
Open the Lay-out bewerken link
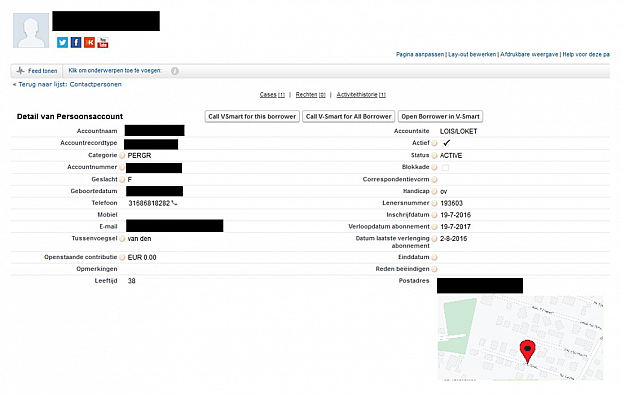pos(472,54)
